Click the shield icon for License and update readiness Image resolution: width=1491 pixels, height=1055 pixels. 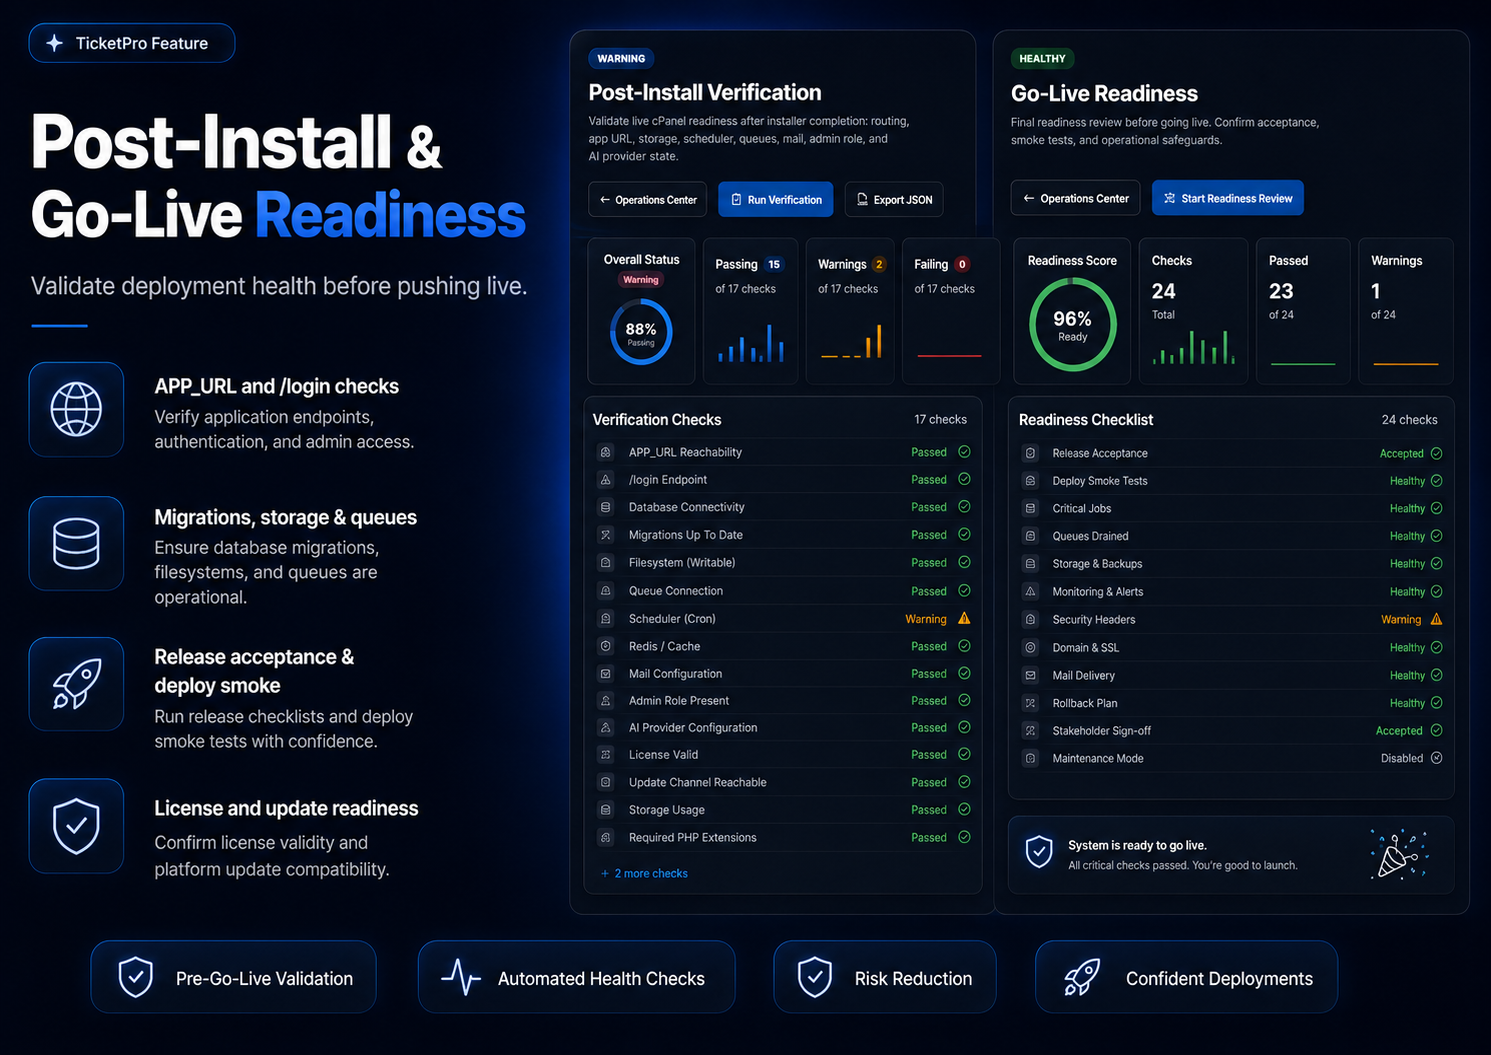click(76, 826)
